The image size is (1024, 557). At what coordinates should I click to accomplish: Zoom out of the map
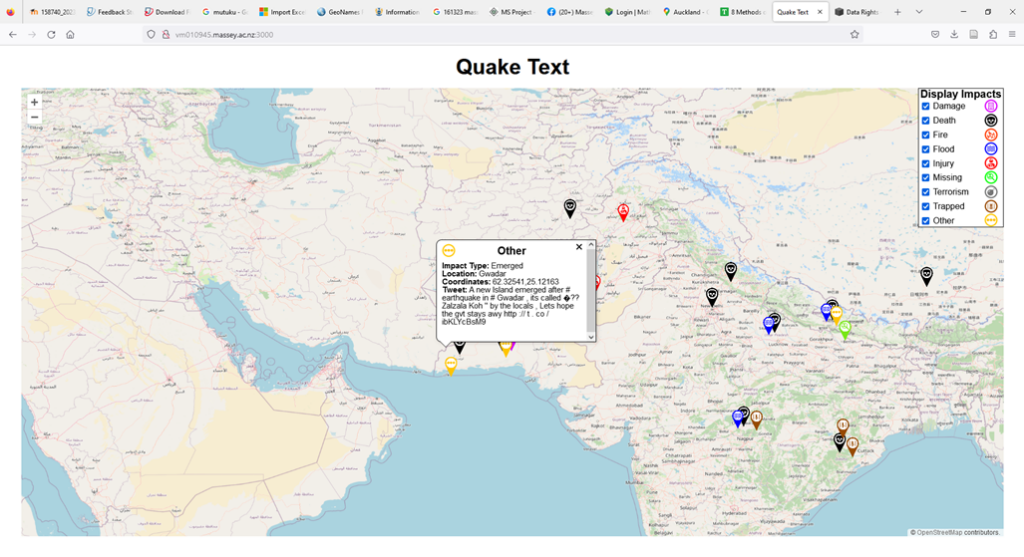[x=34, y=117]
